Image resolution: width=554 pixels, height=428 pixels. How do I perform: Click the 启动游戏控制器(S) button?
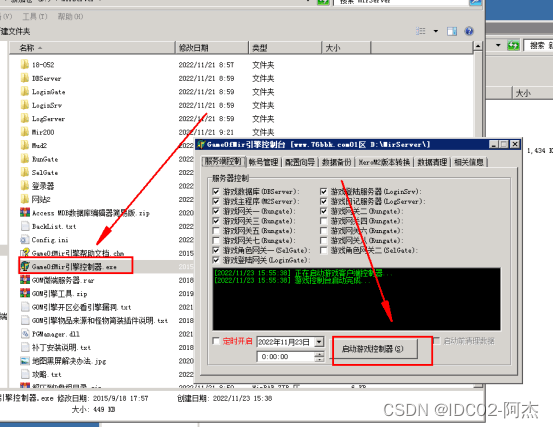tap(372, 349)
